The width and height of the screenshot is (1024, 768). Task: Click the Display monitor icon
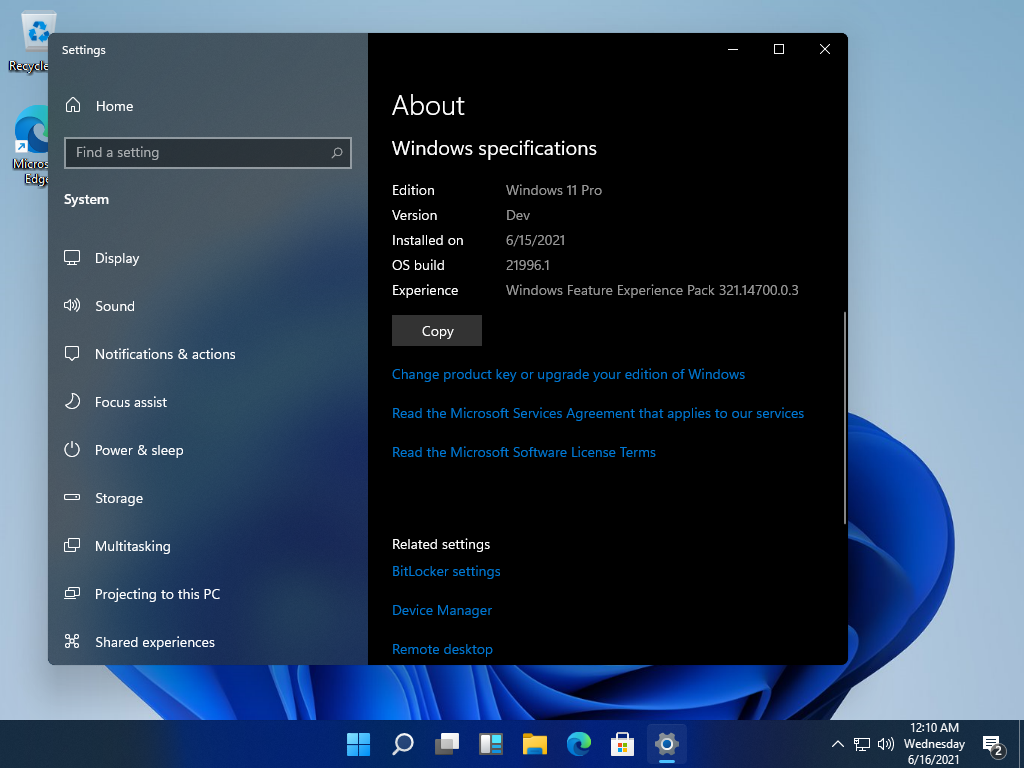72,257
